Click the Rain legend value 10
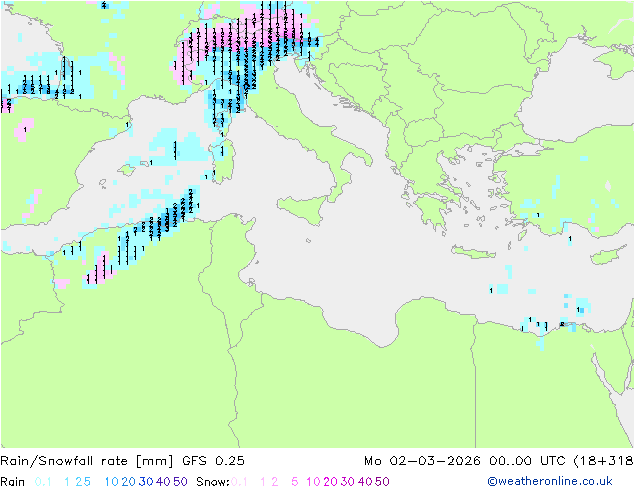The image size is (634, 490). coord(112,482)
